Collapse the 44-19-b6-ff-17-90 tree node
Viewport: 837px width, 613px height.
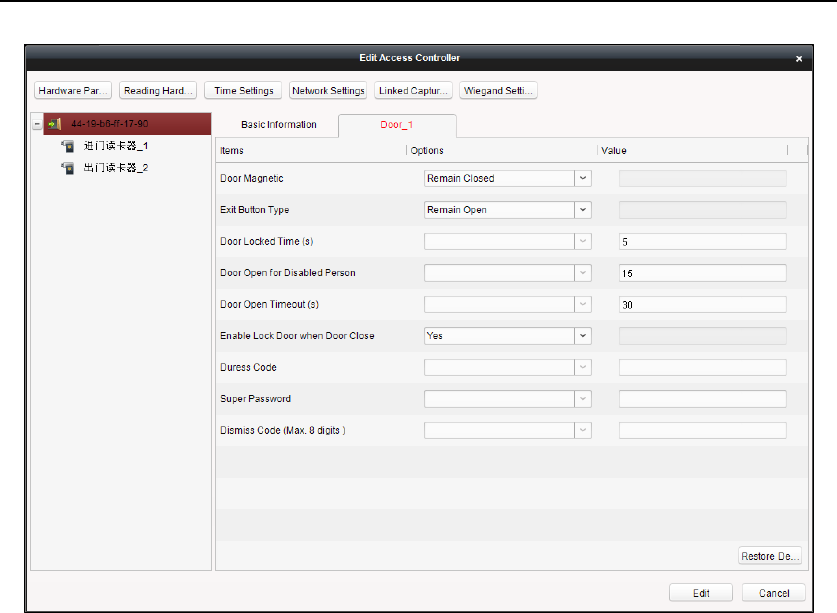tap(37, 124)
